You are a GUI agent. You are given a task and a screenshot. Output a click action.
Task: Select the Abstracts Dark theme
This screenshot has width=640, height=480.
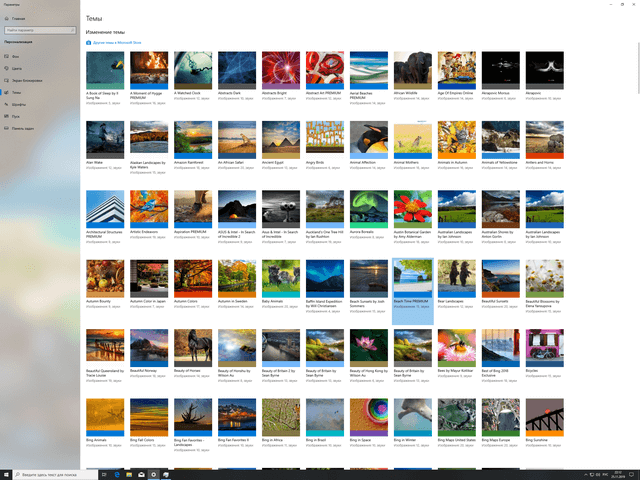click(237, 70)
